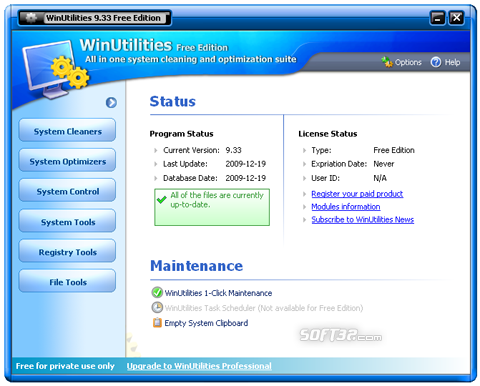The width and height of the screenshot is (480, 386).
Task: Click WinUtilities Task Scheduler disabled entry
Action: pyautogui.click(x=264, y=308)
